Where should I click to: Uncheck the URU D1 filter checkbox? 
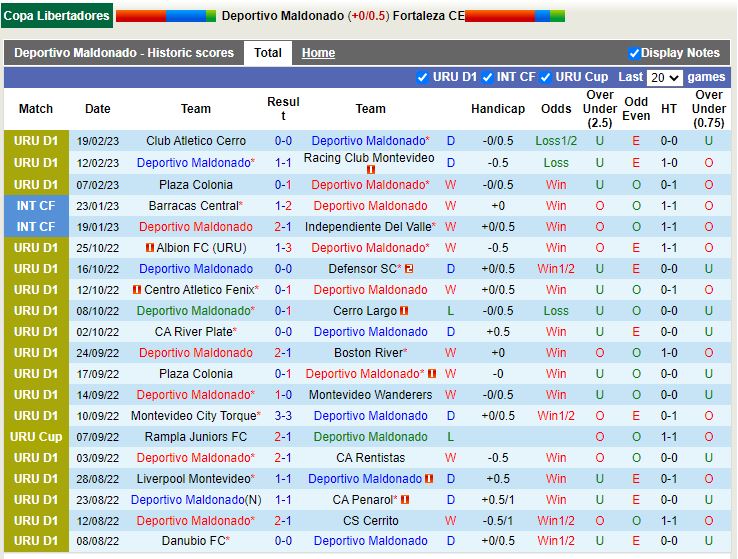point(422,77)
